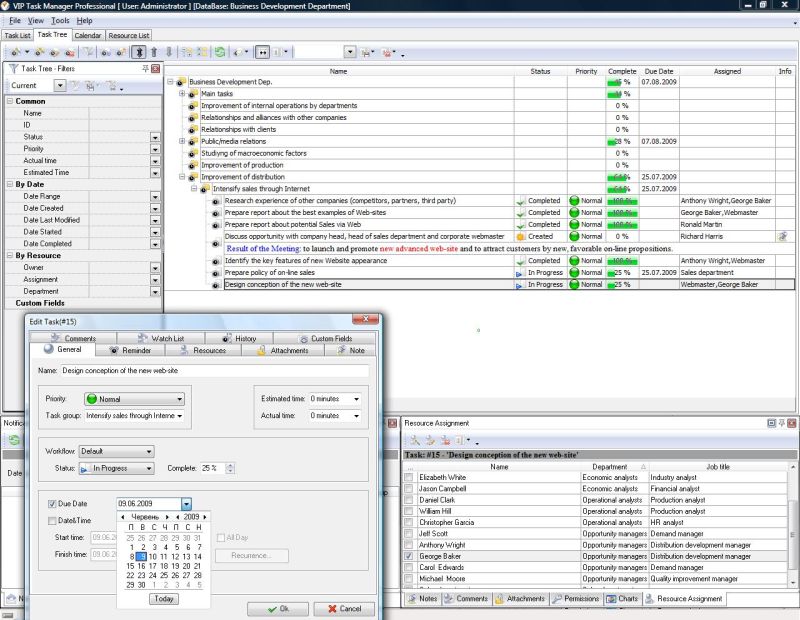800x620 pixels.
Task: Pin the Task Tree Filters panel
Action: tap(146, 69)
